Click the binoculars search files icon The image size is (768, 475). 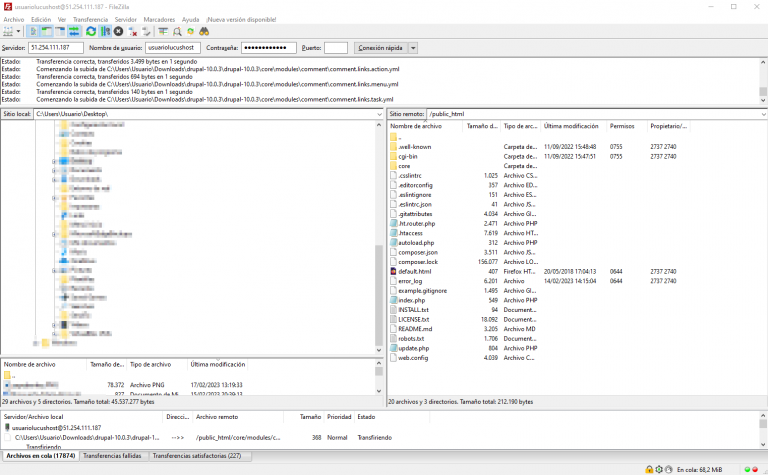204,32
